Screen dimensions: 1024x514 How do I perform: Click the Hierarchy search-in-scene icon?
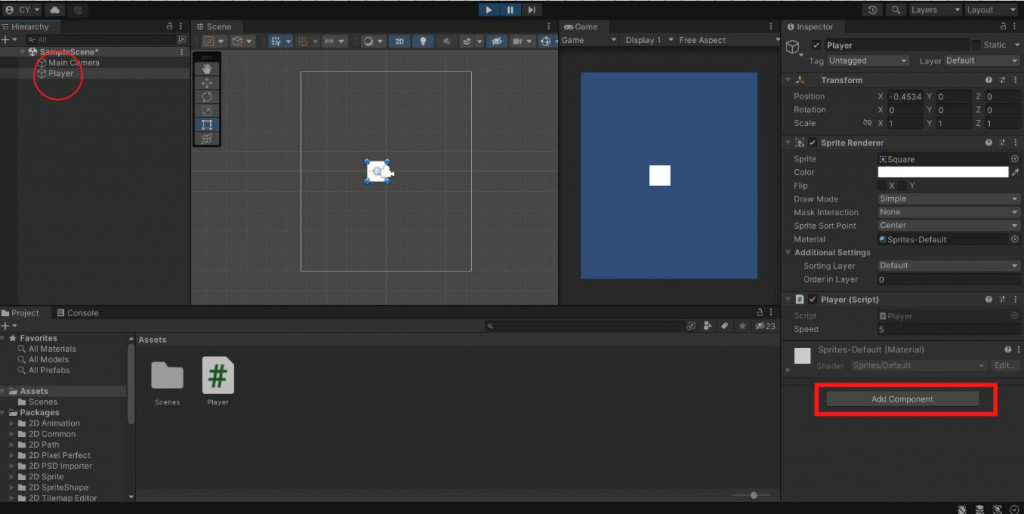[182, 40]
